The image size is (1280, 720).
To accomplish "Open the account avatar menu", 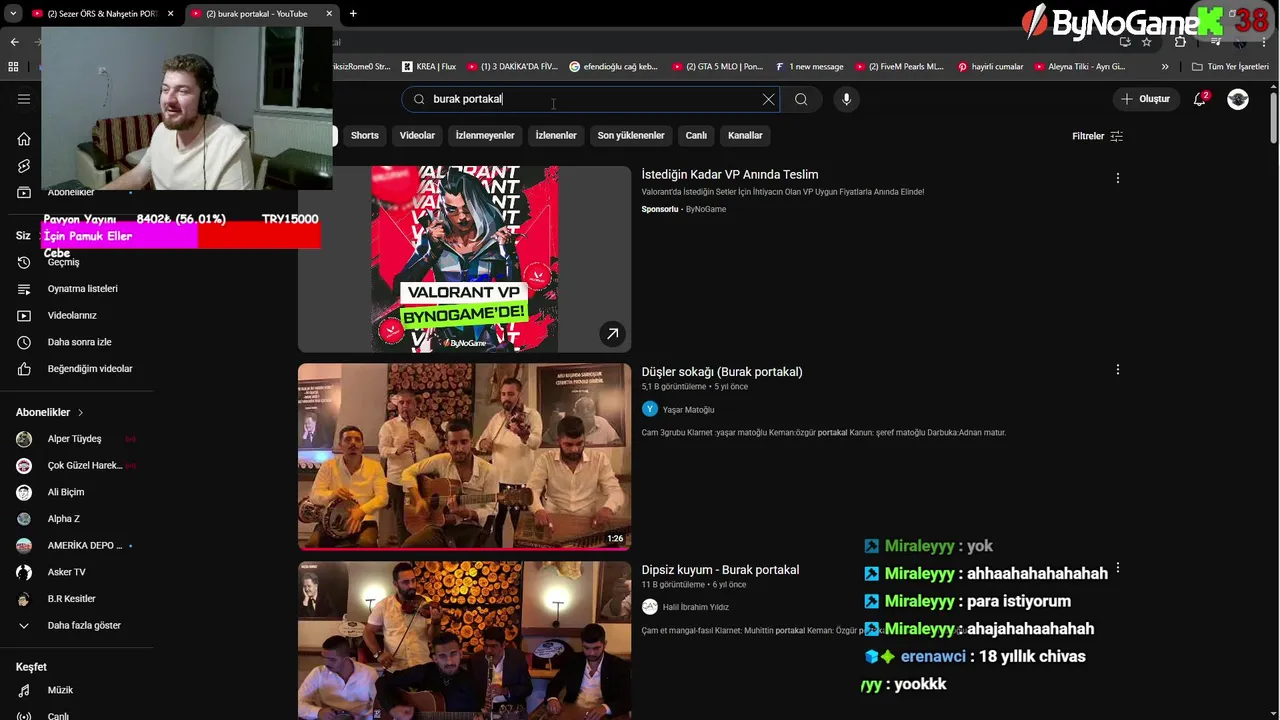I will pyautogui.click(x=1238, y=99).
